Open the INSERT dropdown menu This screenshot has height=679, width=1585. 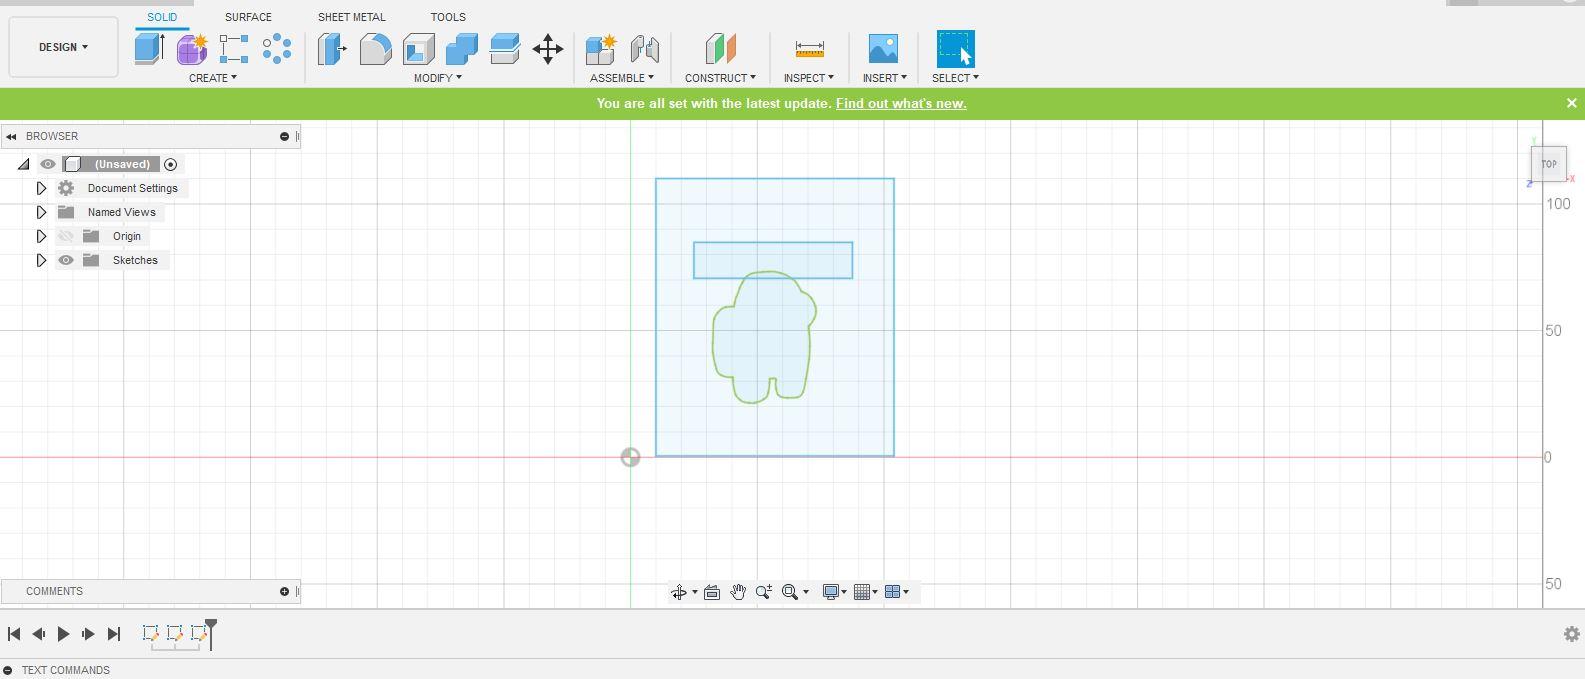(x=885, y=78)
